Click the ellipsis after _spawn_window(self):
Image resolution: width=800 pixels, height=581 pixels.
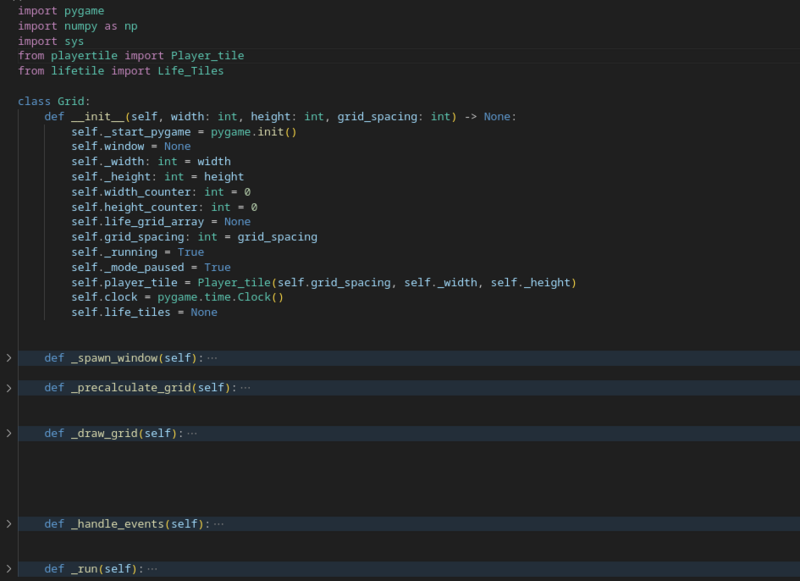[x=212, y=358]
